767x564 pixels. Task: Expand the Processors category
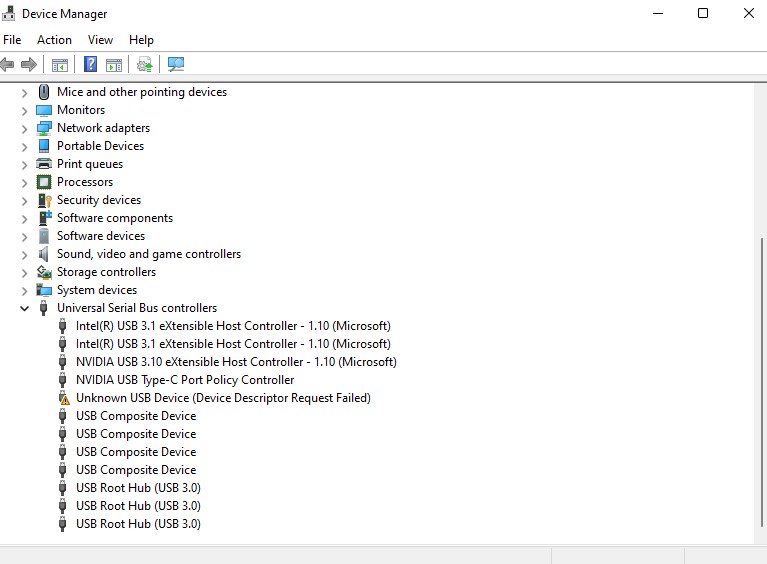pos(24,183)
